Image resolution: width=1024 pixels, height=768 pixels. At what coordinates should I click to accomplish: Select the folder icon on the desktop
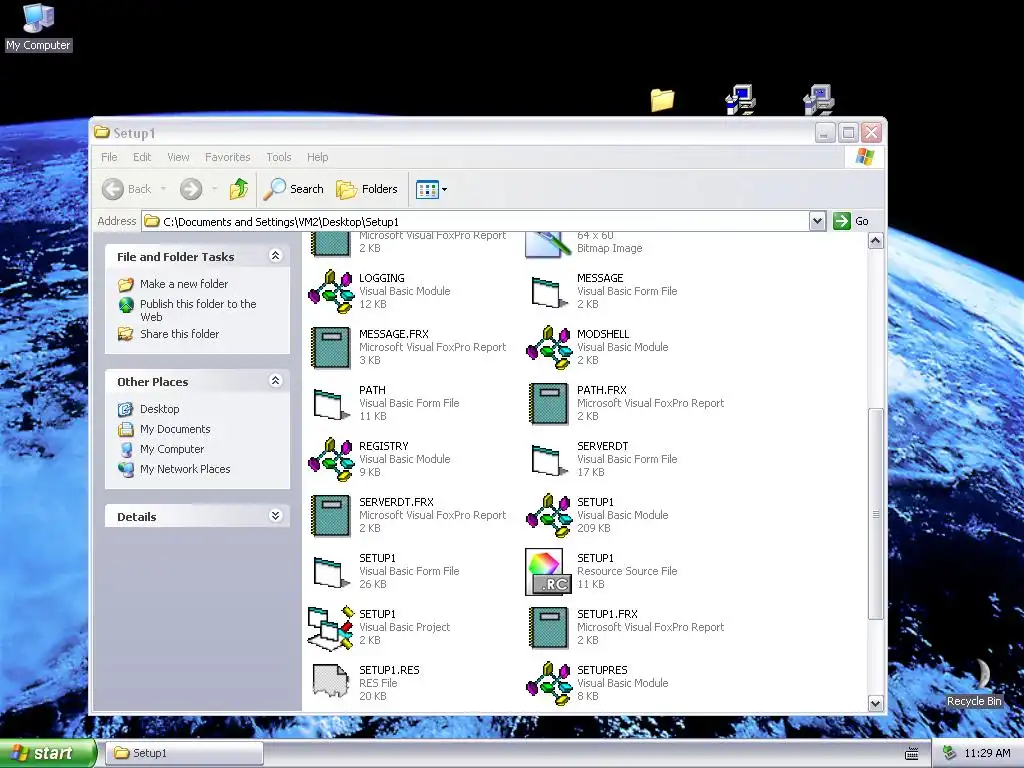[x=662, y=100]
